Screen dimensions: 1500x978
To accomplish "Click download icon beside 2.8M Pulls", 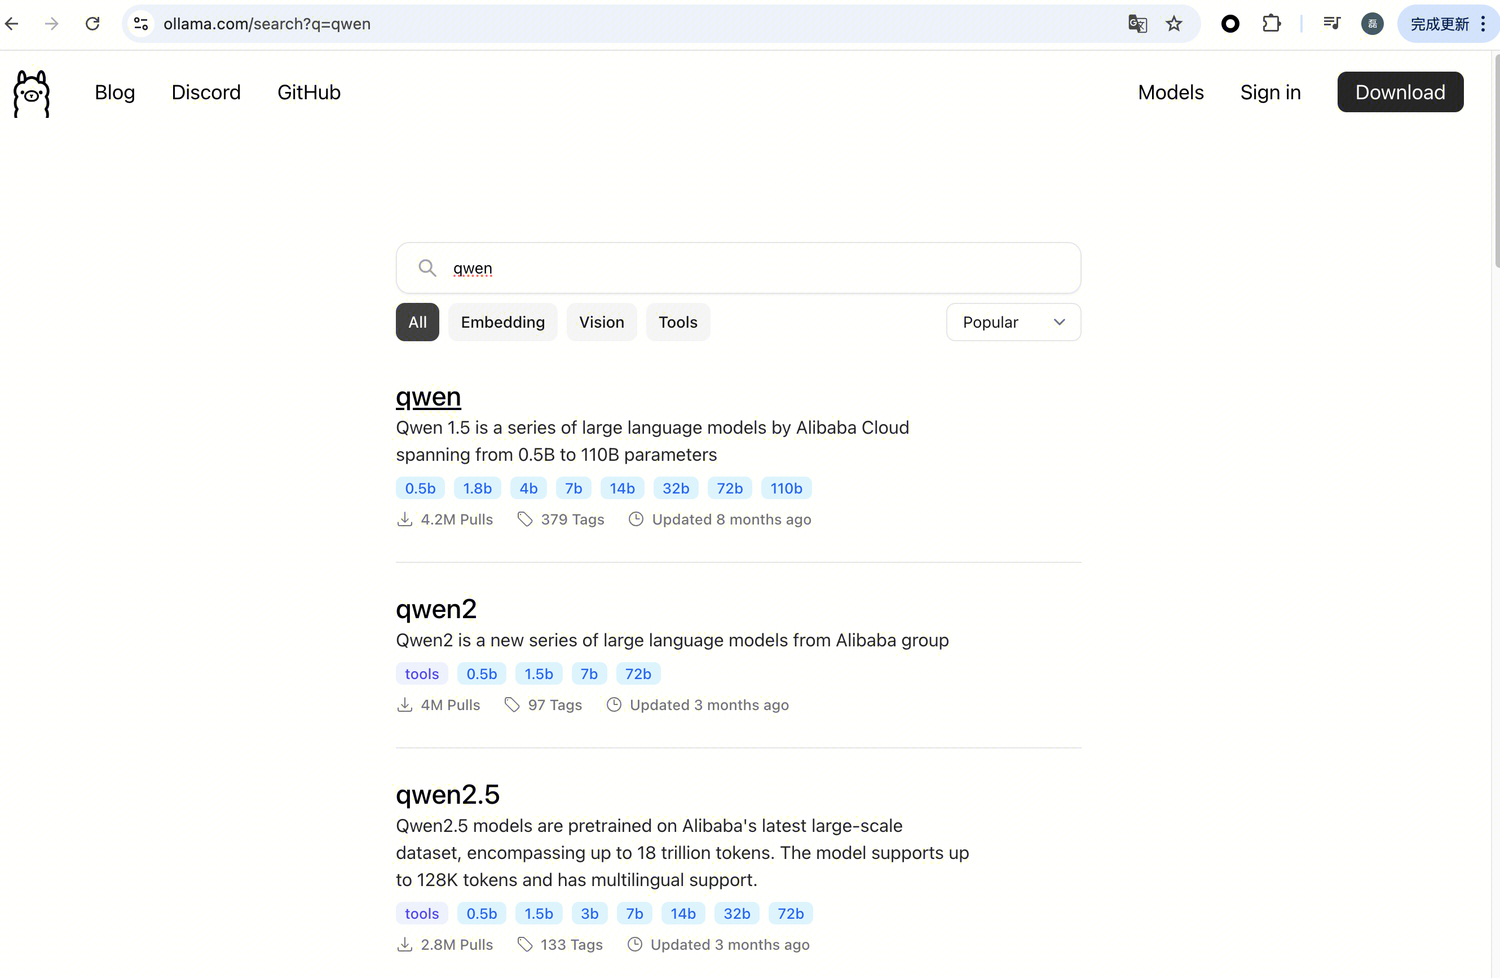I will [x=404, y=945].
